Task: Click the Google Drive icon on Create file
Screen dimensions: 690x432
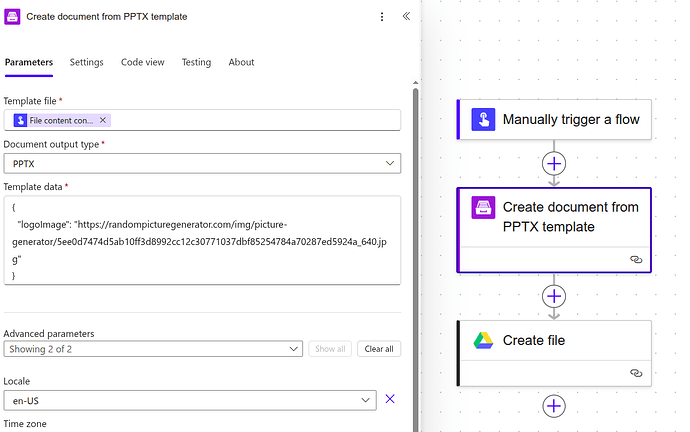Action: (x=484, y=340)
